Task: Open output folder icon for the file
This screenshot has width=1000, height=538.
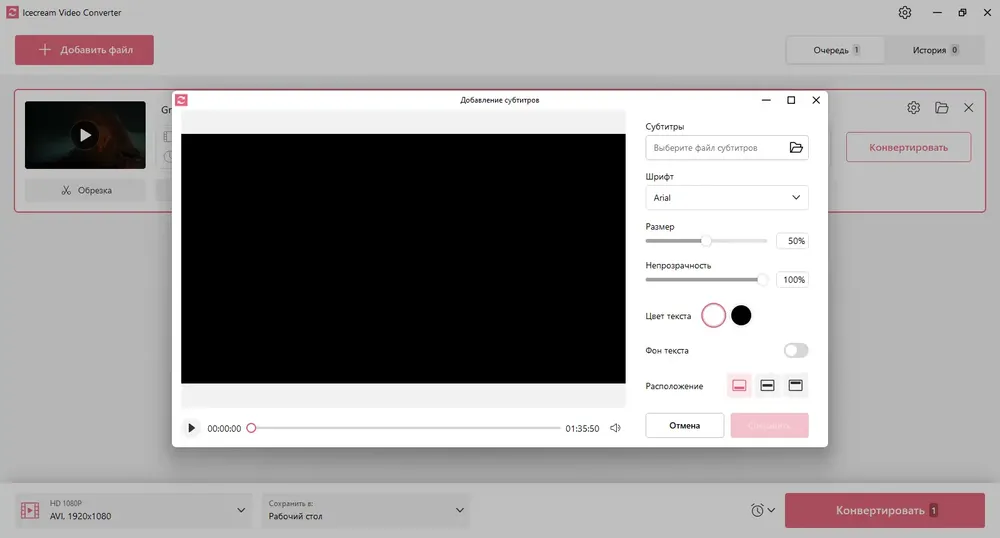Action: coord(941,108)
